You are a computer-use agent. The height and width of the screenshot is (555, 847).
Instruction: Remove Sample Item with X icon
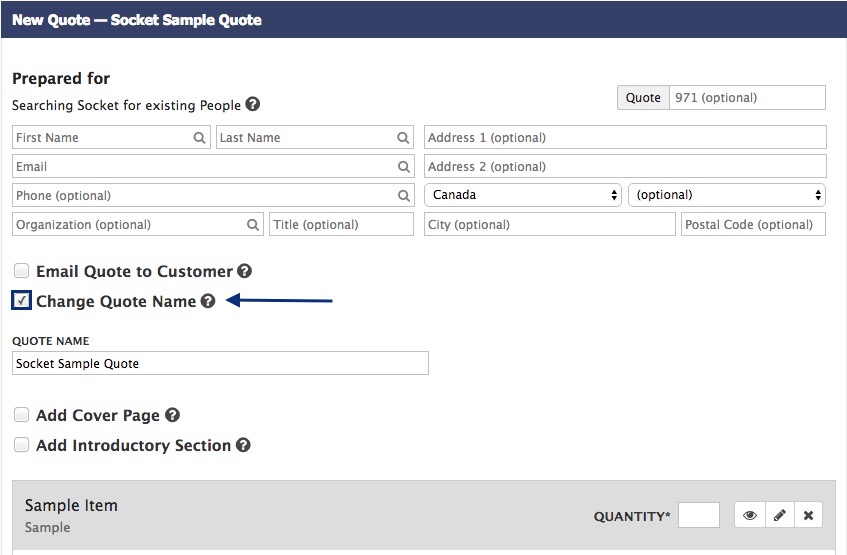pos(808,515)
